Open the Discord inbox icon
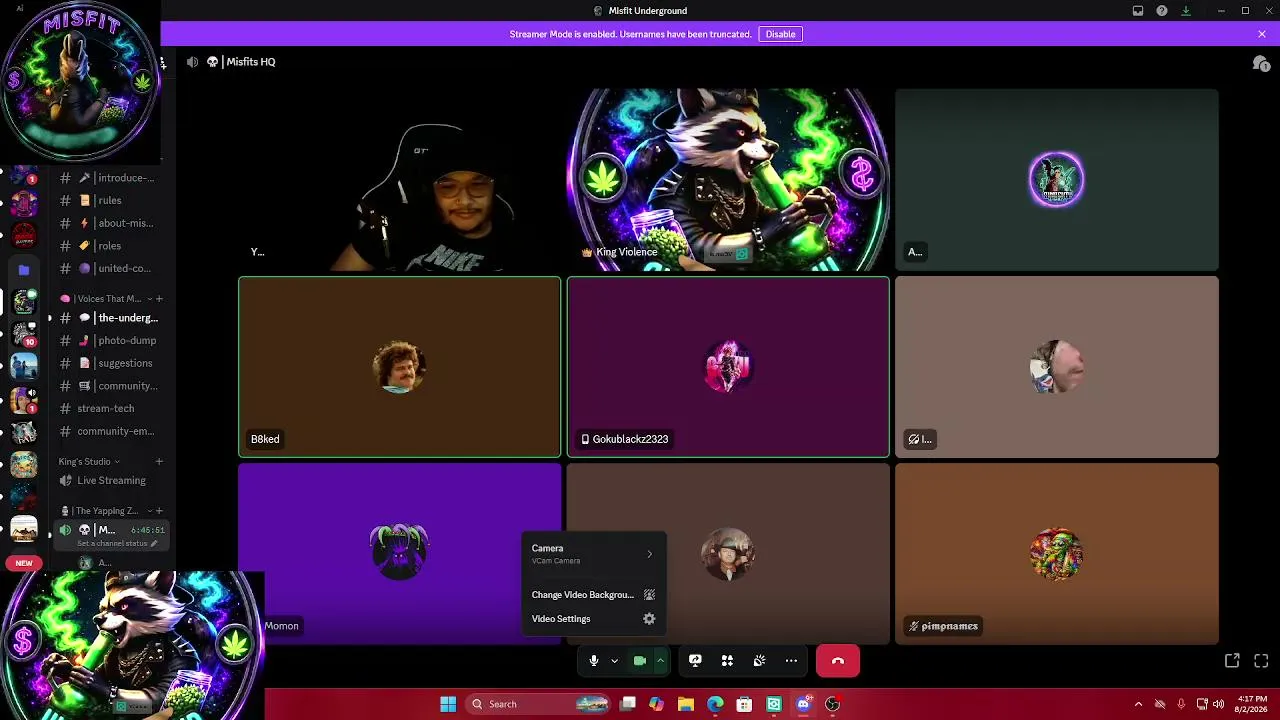The height and width of the screenshot is (720, 1280). [1138, 11]
